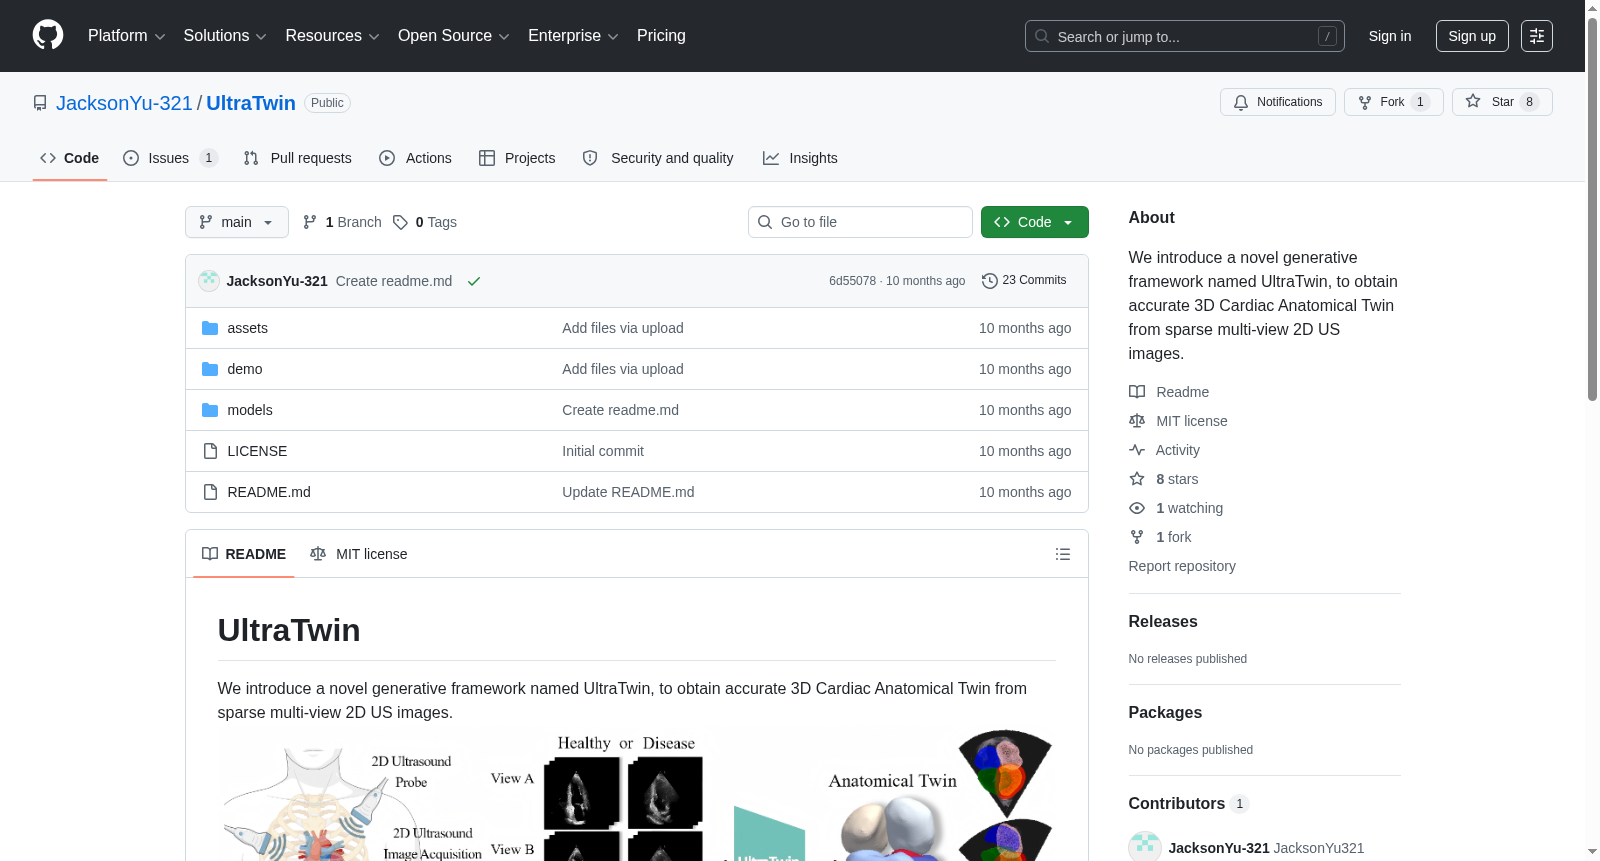This screenshot has width=1600, height=861.
Task: Open the README outline icon
Action: pyautogui.click(x=1063, y=554)
